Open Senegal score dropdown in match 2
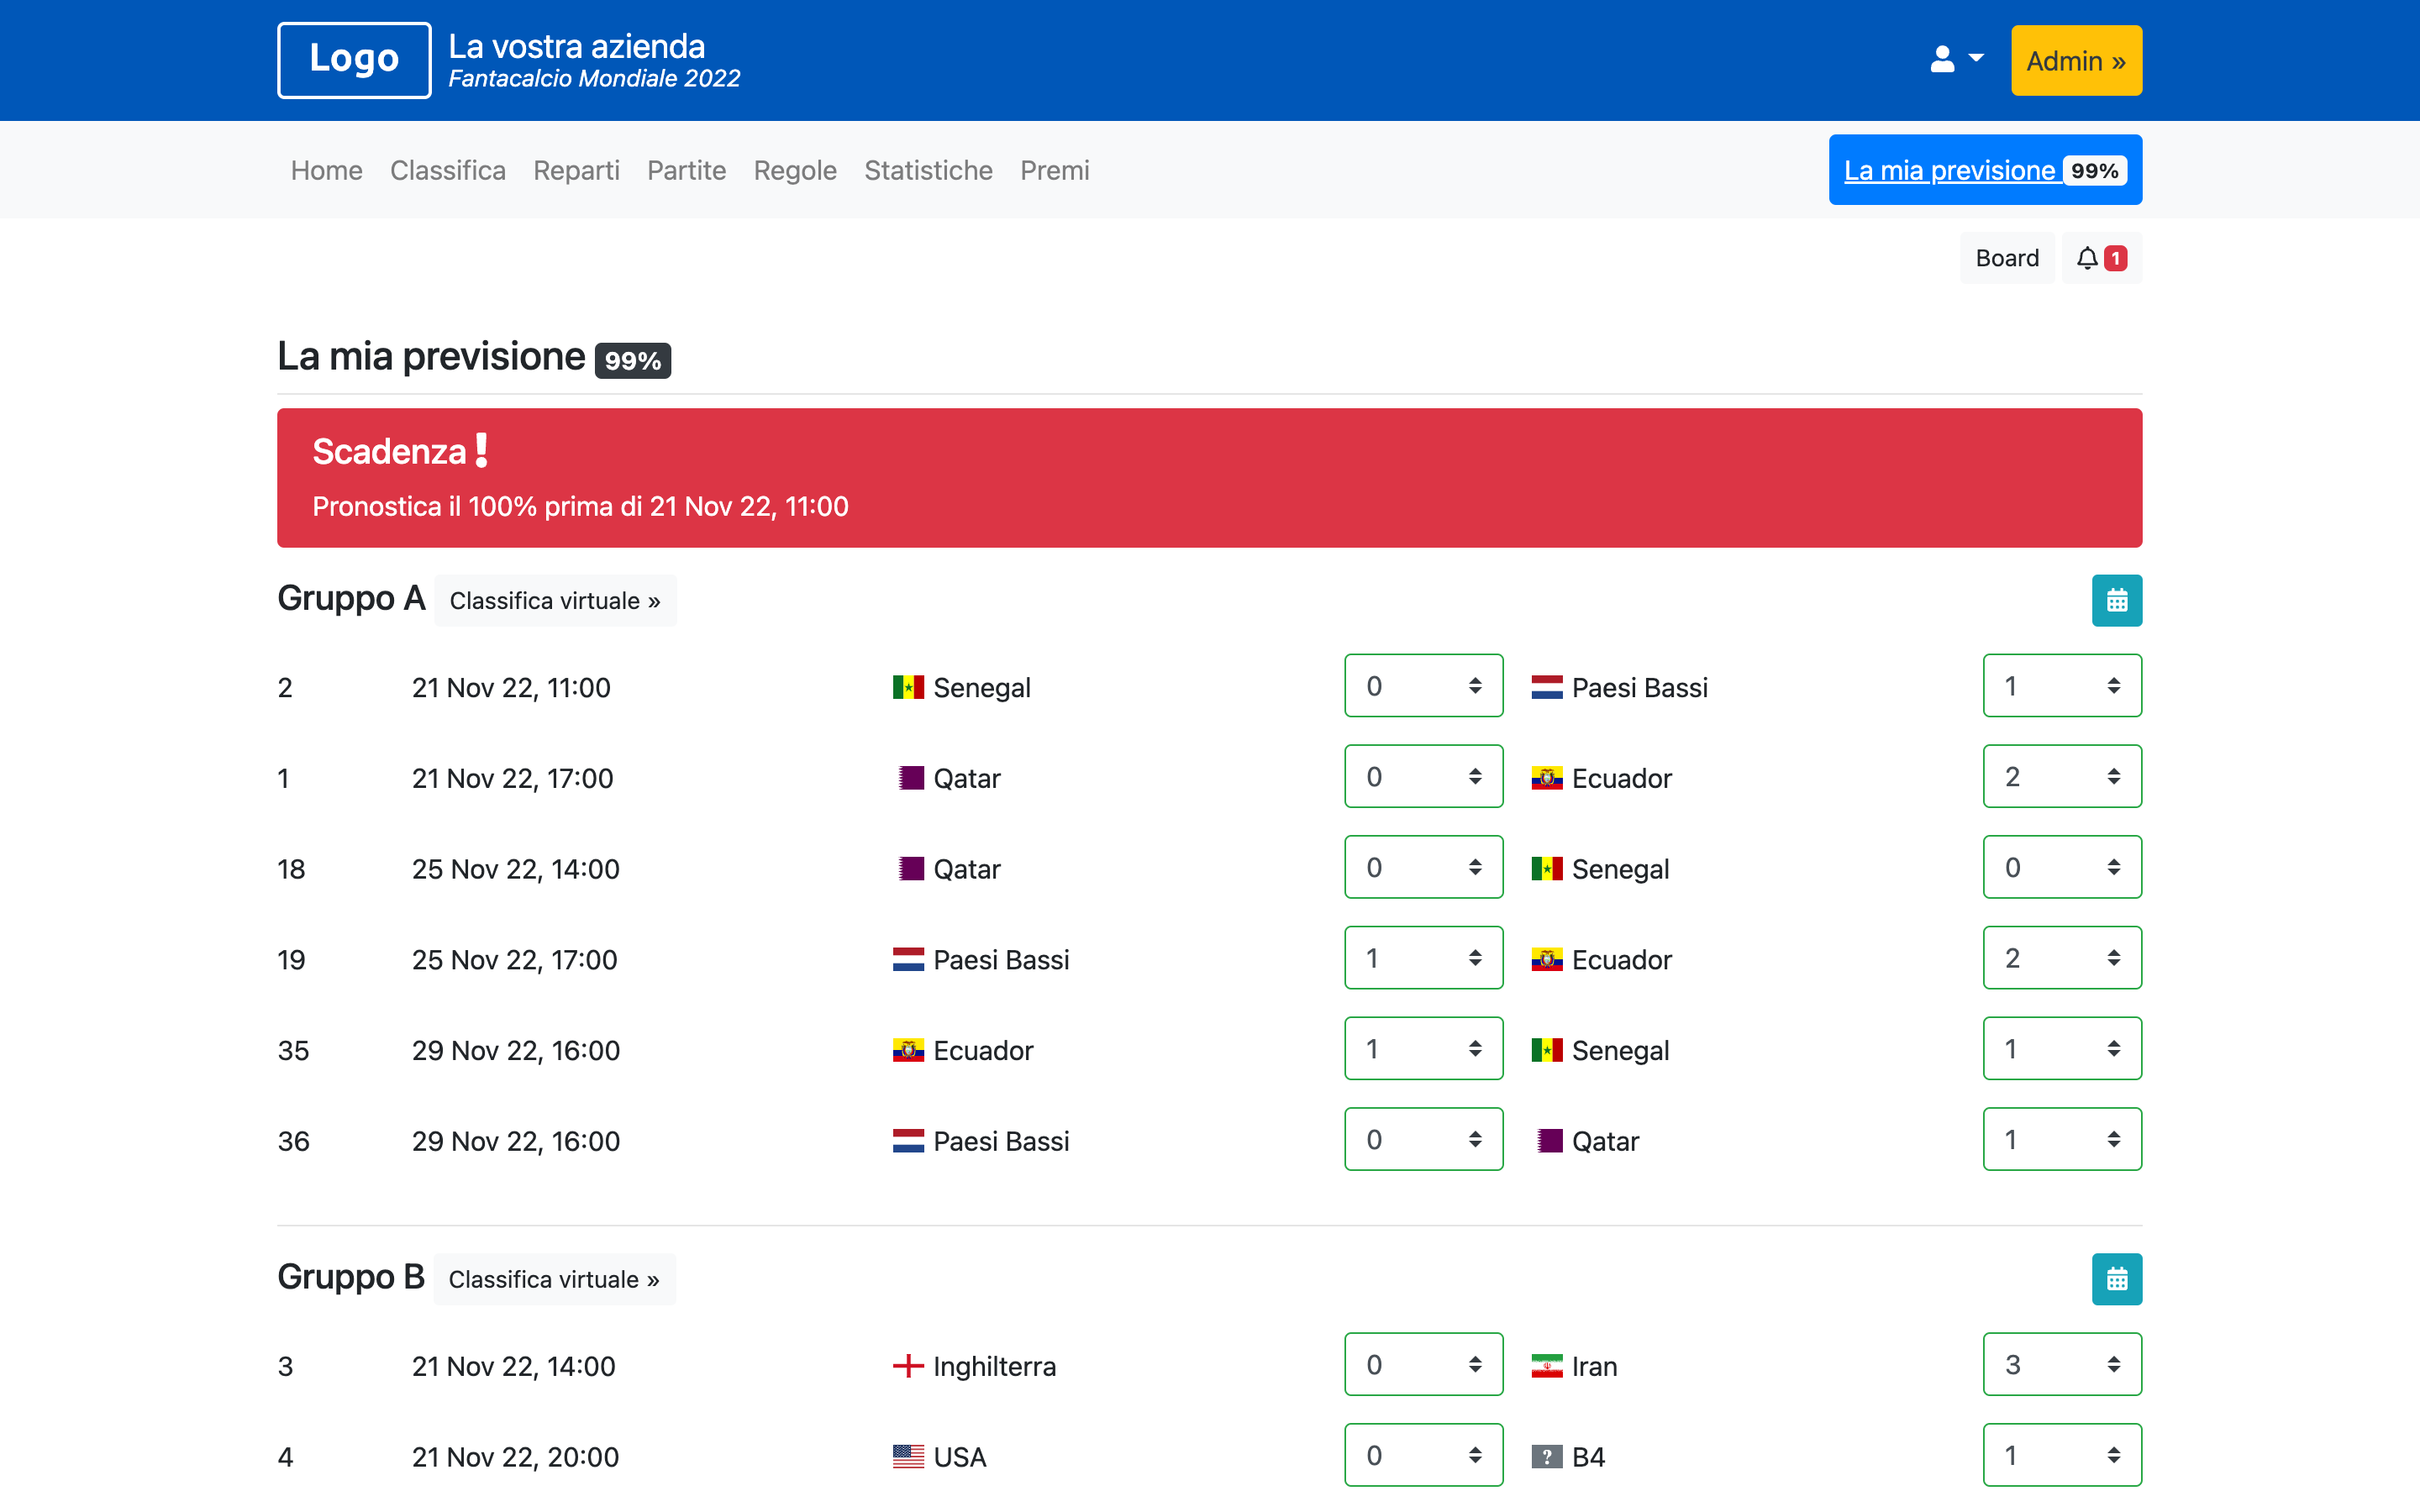Screen dimensions: 2420x1512 point(1424,686)
